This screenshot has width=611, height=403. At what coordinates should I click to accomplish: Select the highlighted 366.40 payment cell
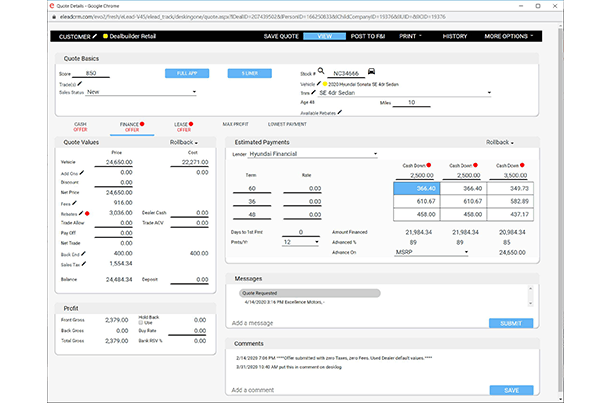click(417, 188)
